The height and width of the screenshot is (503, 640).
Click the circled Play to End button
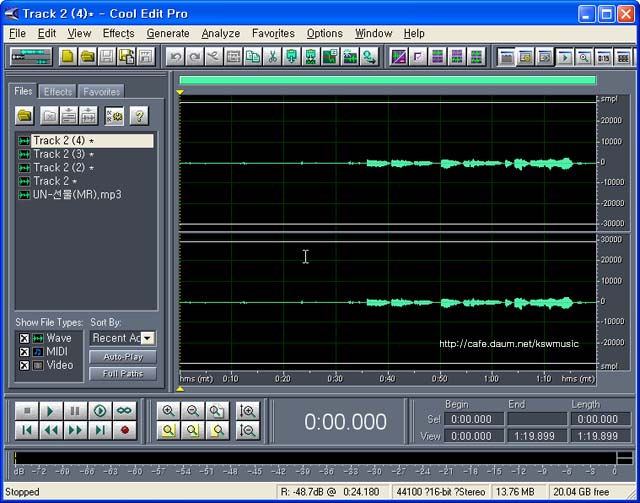coord(100,411)
